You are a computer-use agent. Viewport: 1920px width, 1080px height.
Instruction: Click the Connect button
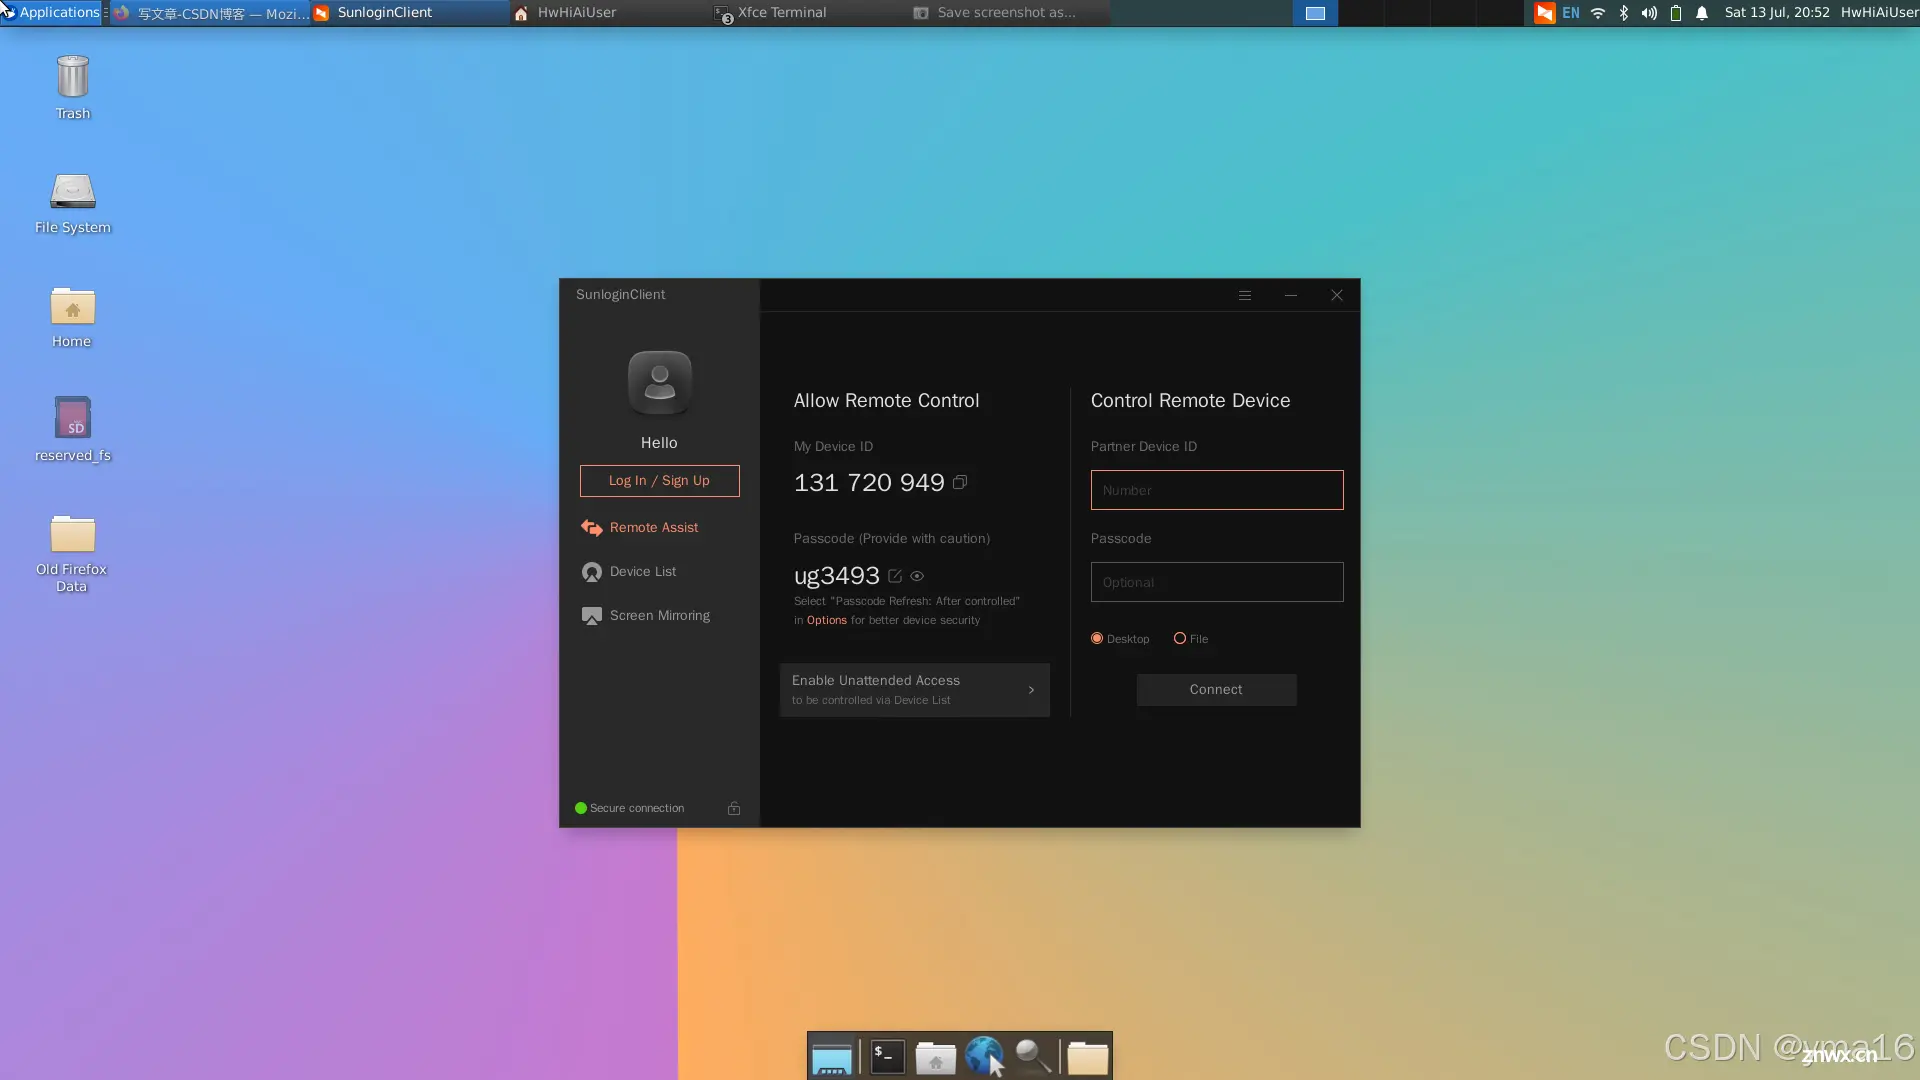(1216, 688)
